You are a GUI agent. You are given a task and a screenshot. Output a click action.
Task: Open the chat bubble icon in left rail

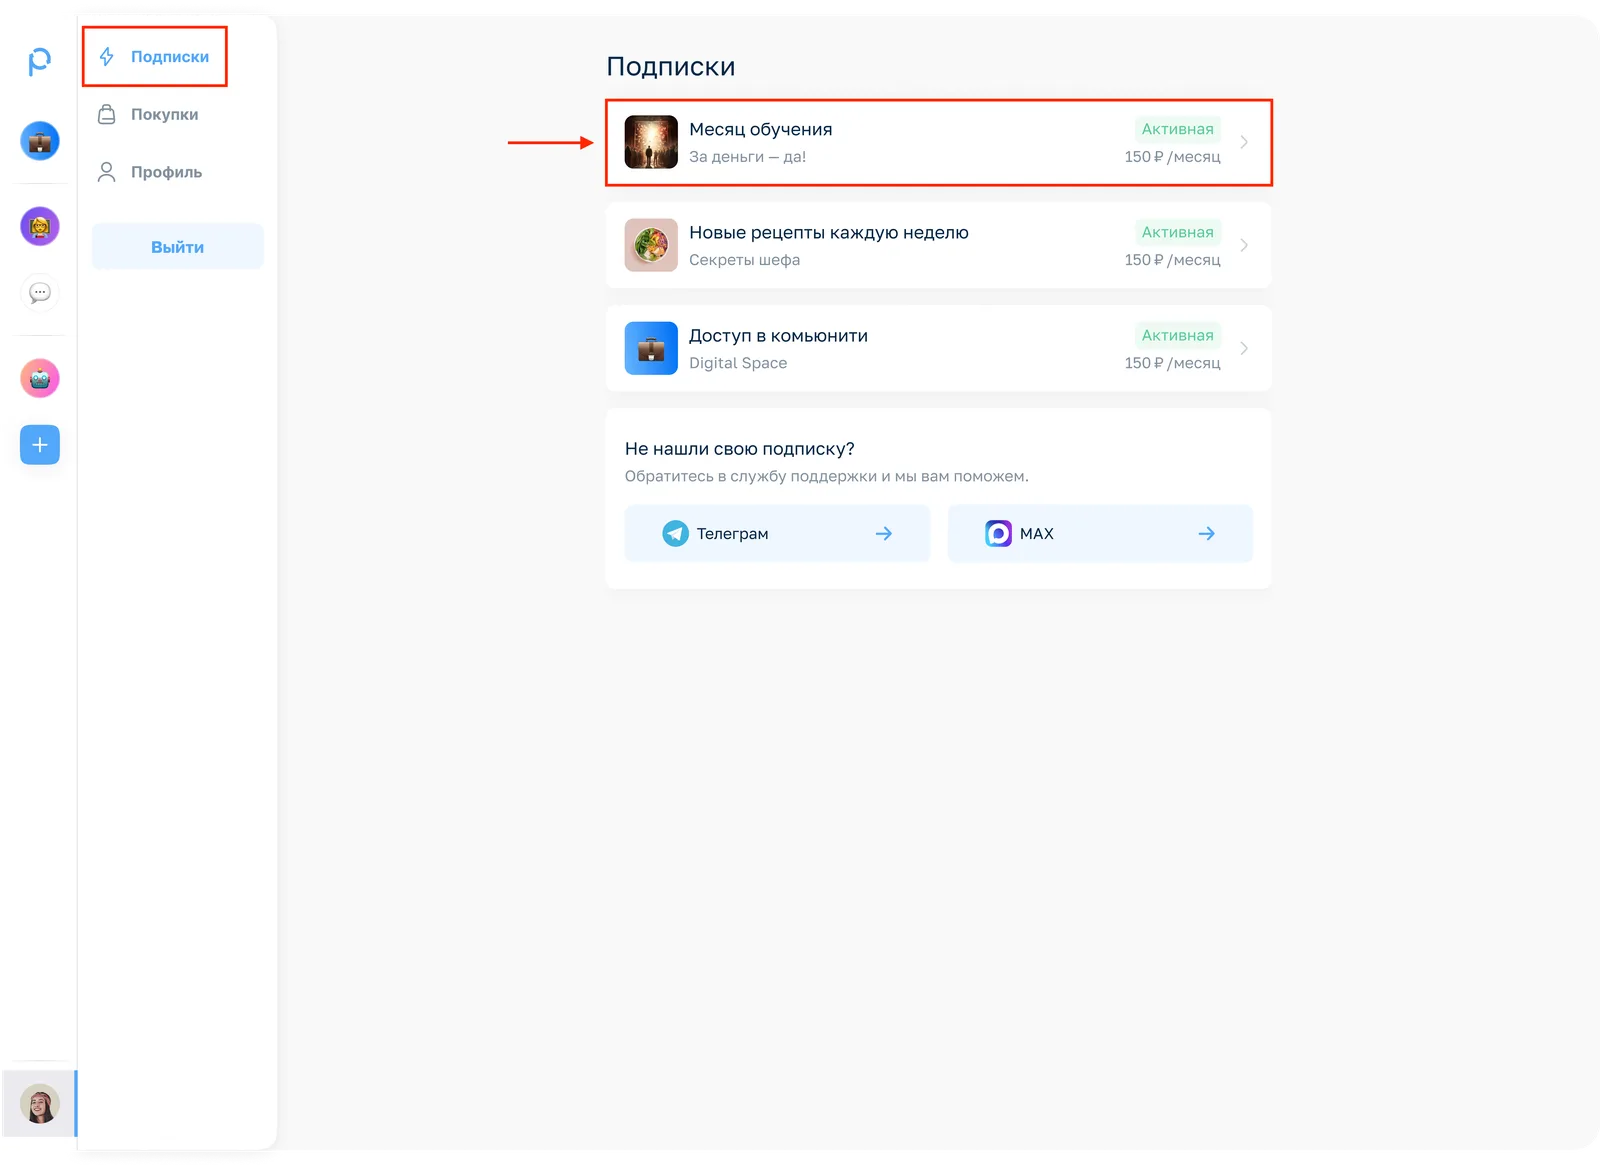point(40,293)
